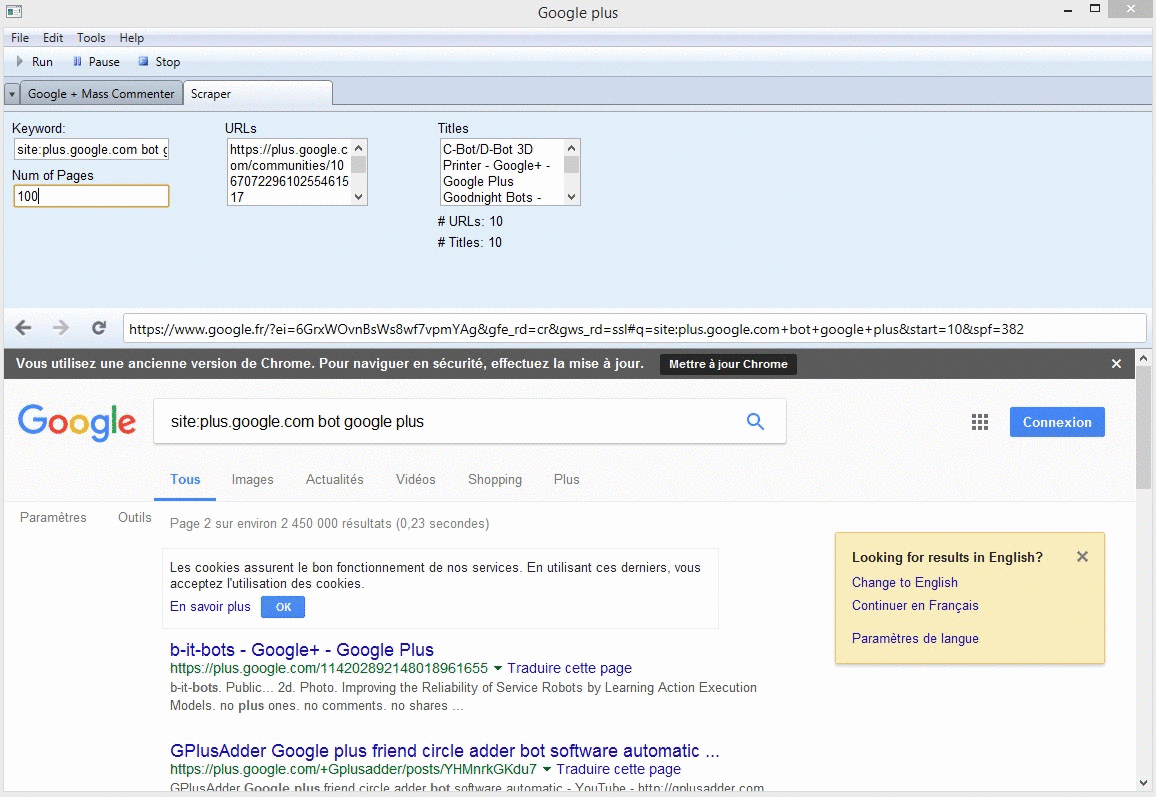Open the En savoir plus link
The width and height of the screenshot is (1156, 797).
point(210,606)
